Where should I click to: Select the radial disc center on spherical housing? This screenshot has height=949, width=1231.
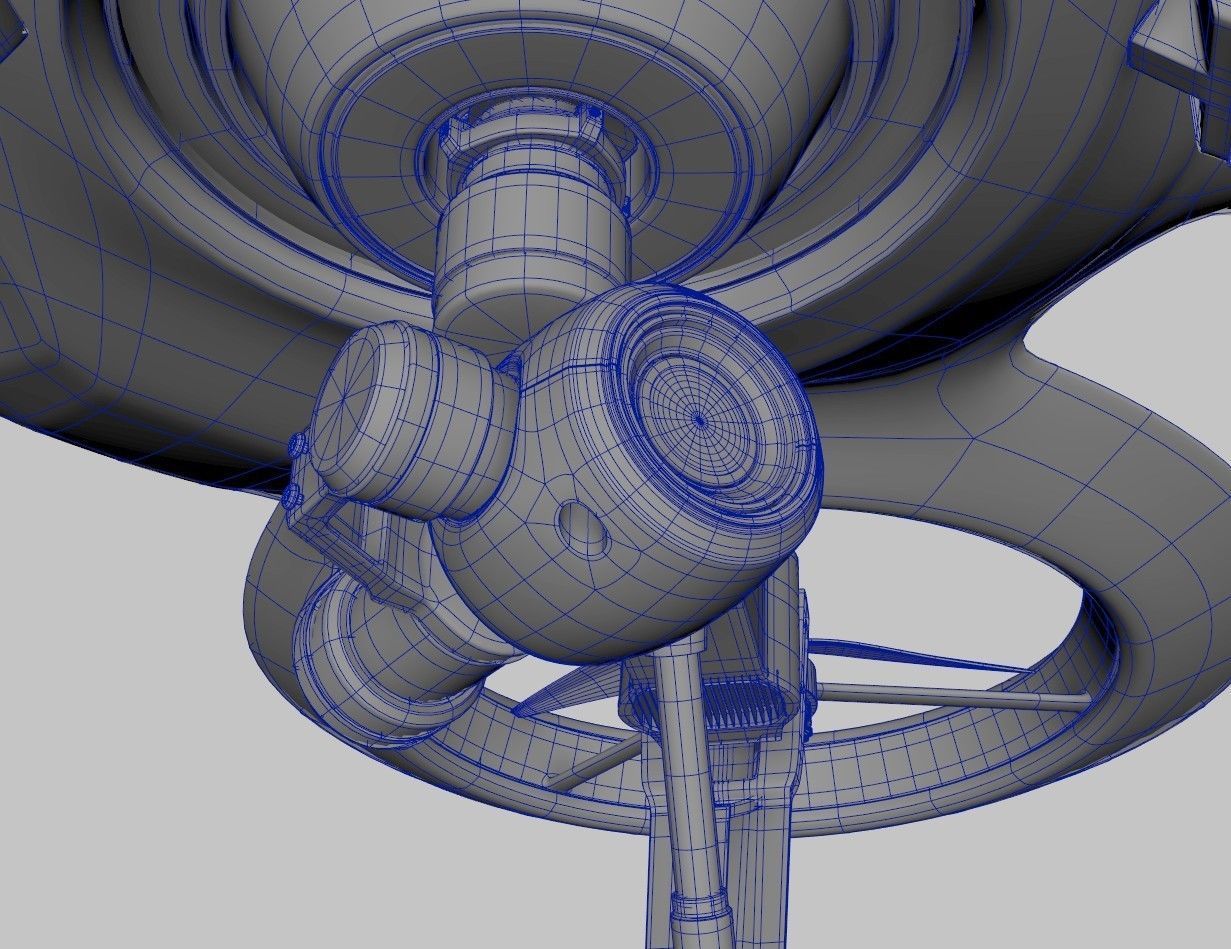tap(700, 420)
